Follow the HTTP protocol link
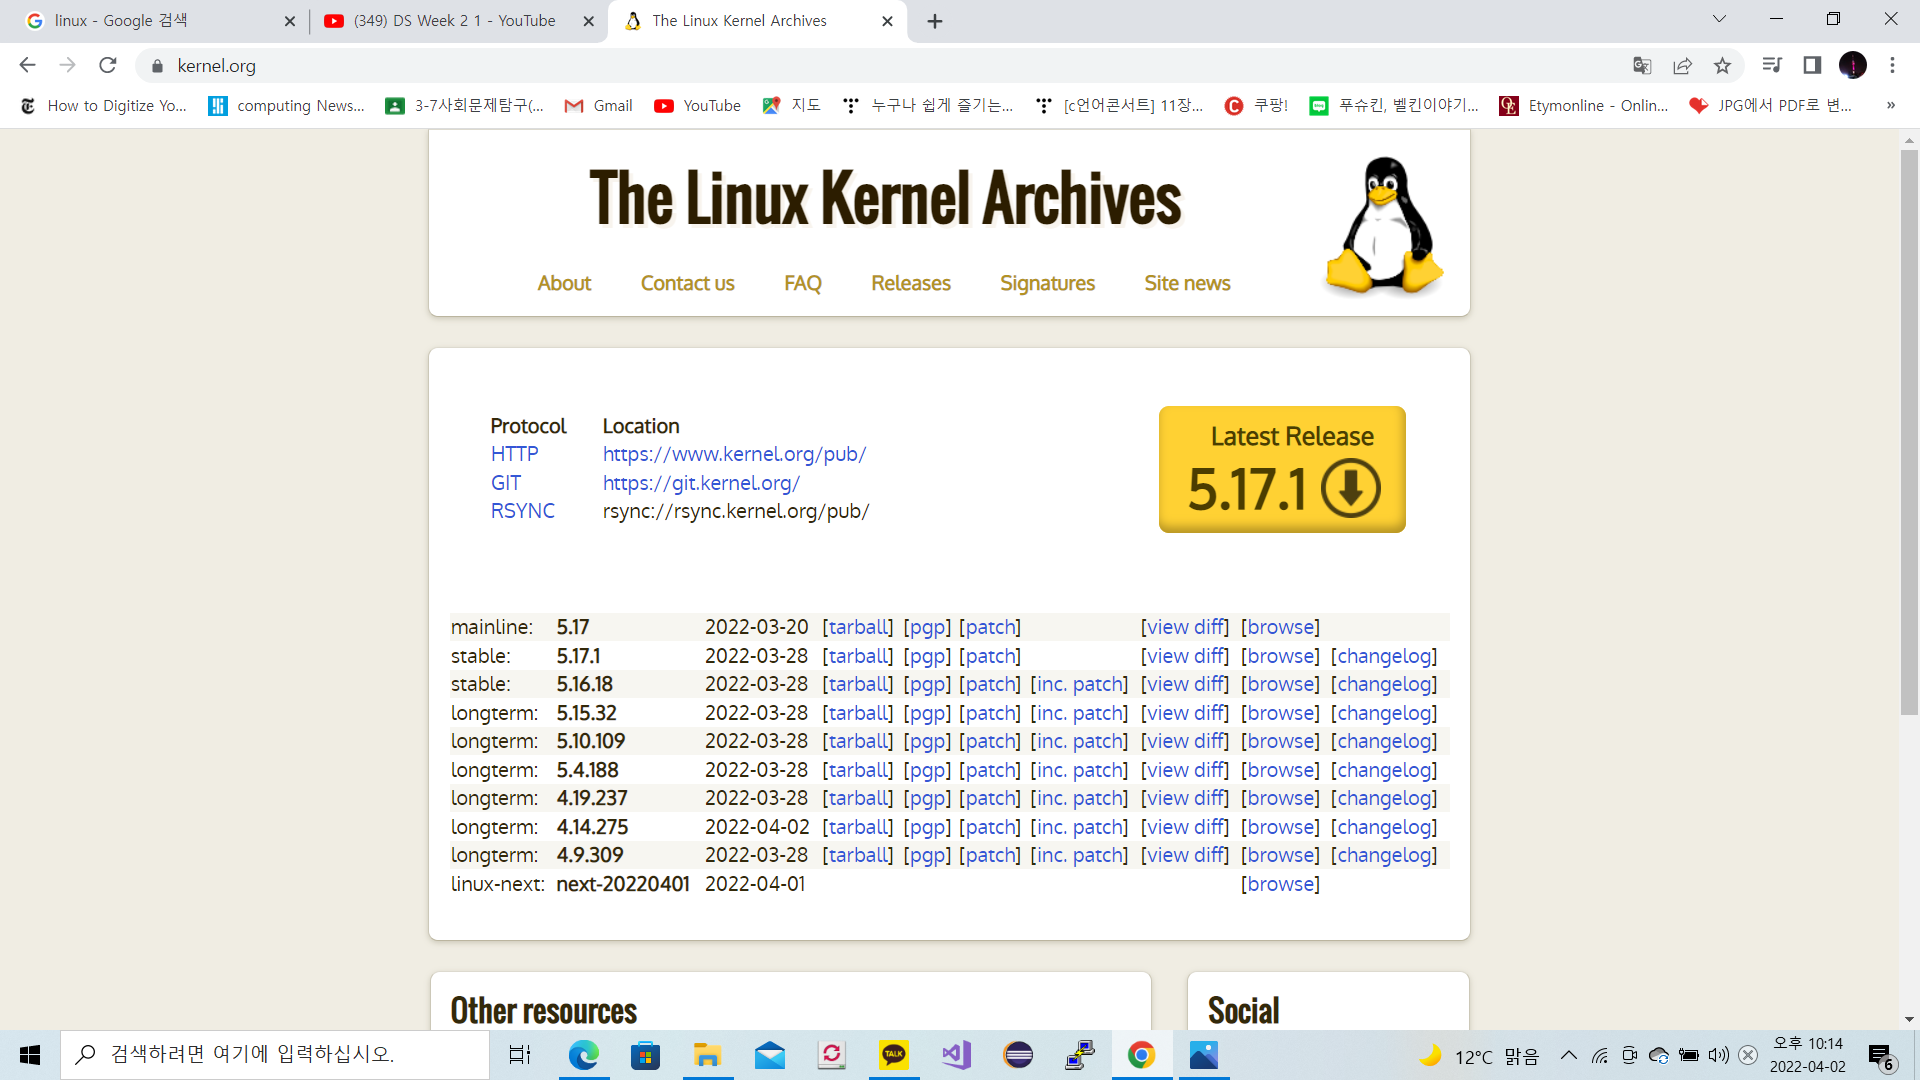This screenshot has width=1920, height=1080. coord(514,454)
